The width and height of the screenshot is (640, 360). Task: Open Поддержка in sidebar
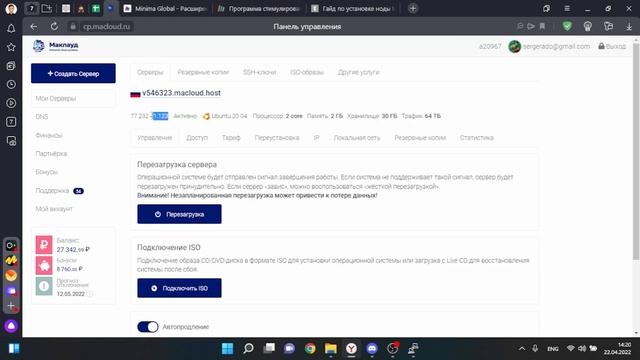[x=52, y=191]
